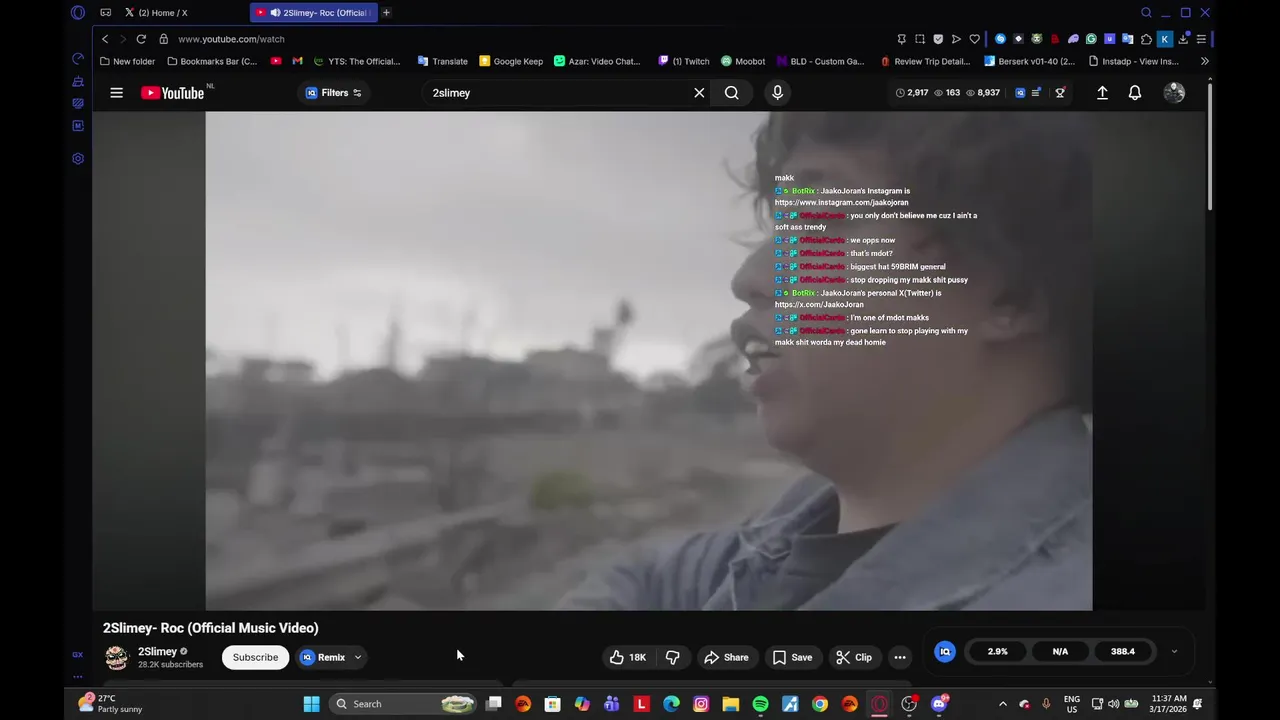Click the vidIQ badge beside 2.9%

click(x=945, y=652)
